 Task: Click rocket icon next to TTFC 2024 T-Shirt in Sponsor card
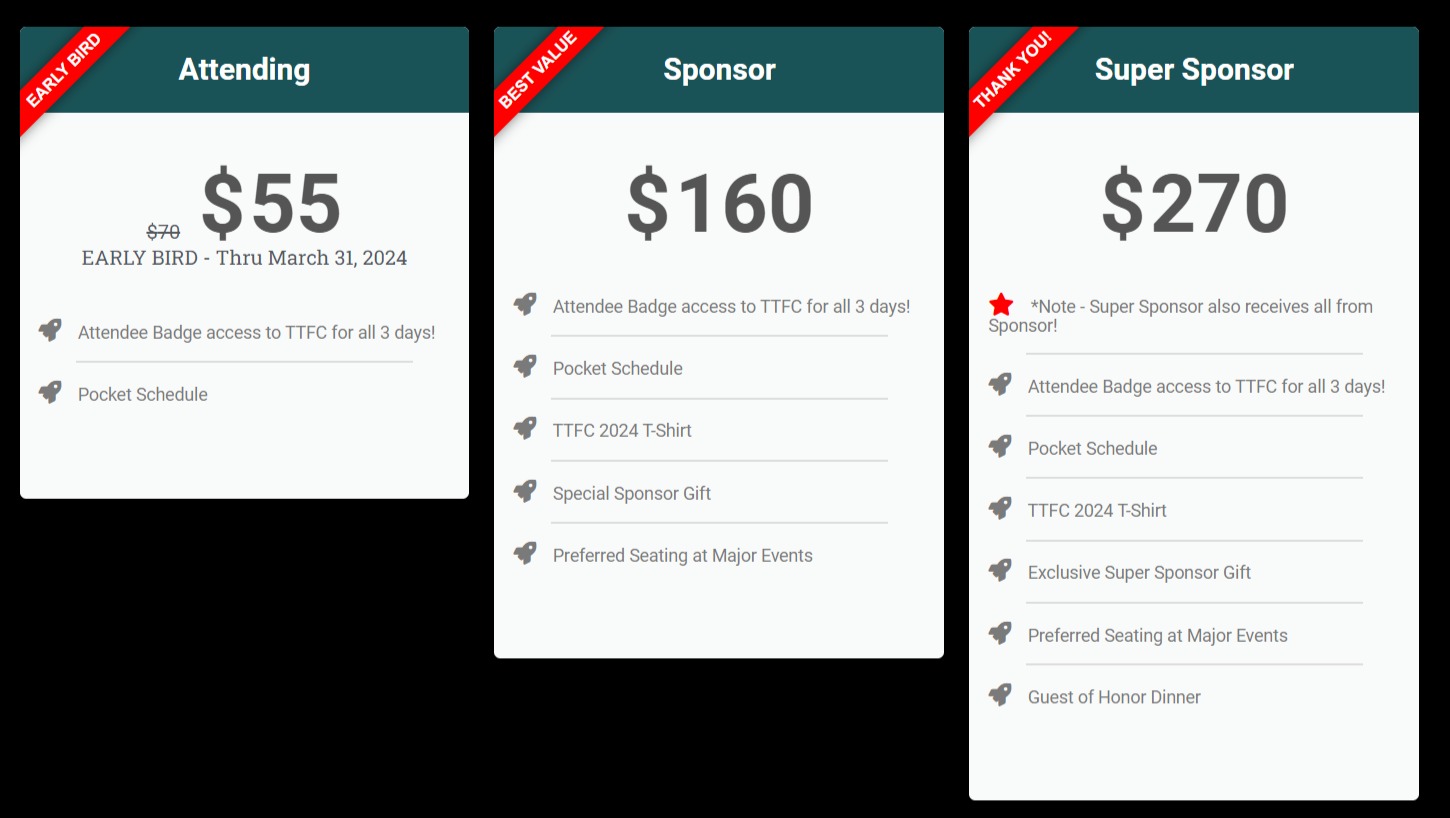pos(525,428)
